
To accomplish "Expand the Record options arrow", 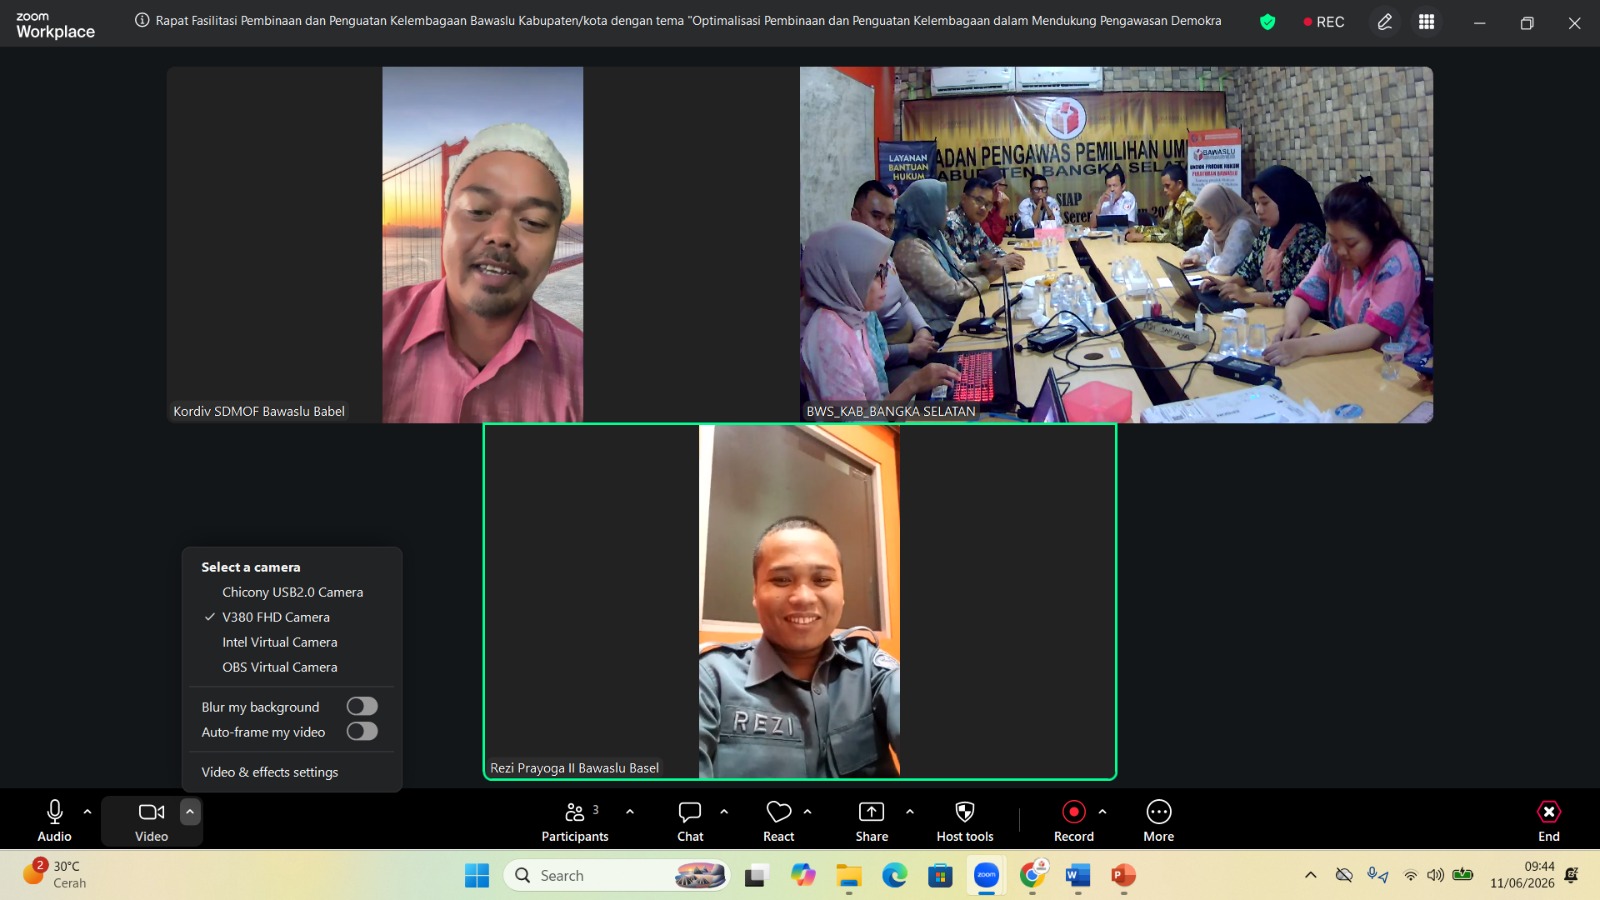I will tap(1103, 812).
